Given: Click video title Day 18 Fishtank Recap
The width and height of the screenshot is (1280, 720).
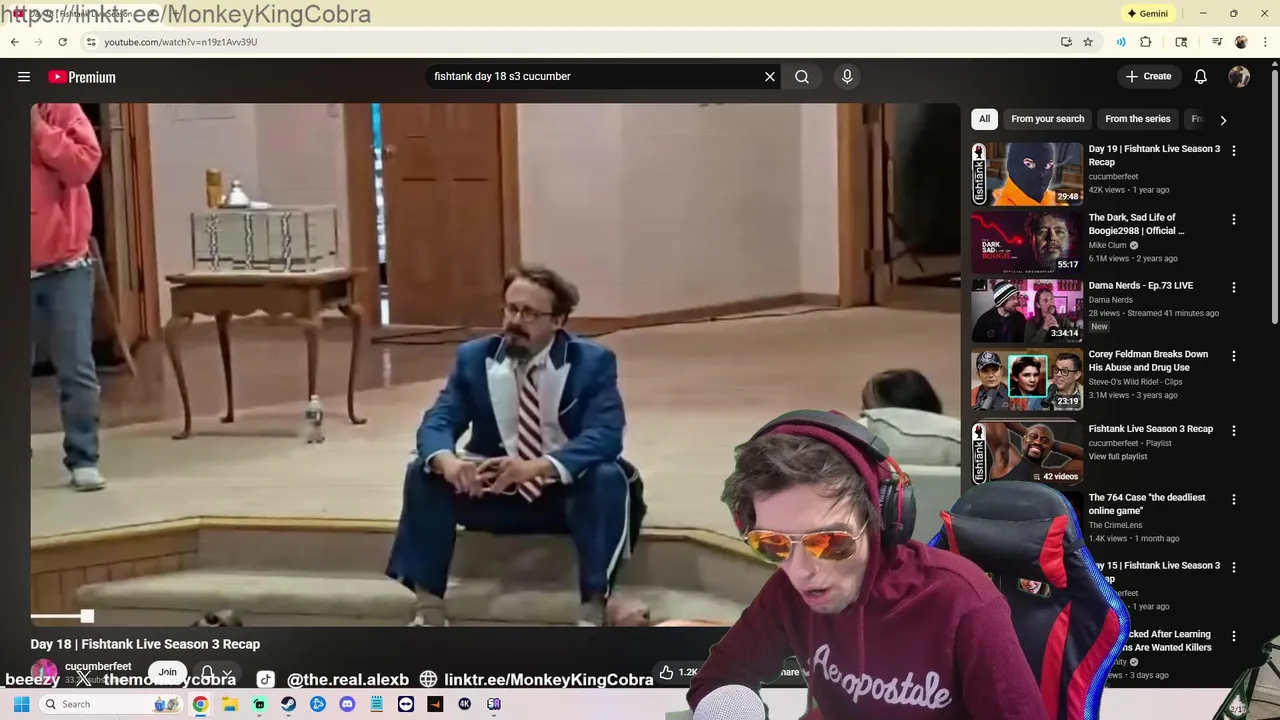Looking at the screenshot, I should click(145, 644).
